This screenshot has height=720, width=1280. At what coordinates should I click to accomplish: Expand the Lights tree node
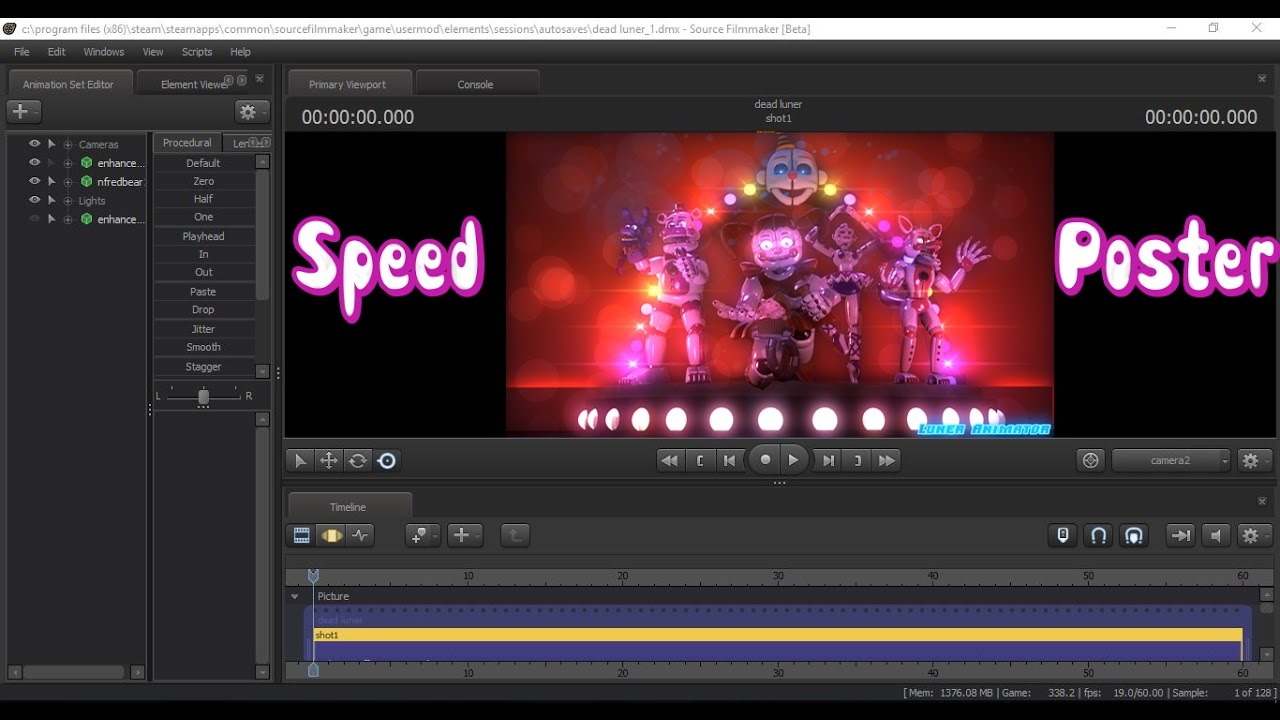(68, 201)
